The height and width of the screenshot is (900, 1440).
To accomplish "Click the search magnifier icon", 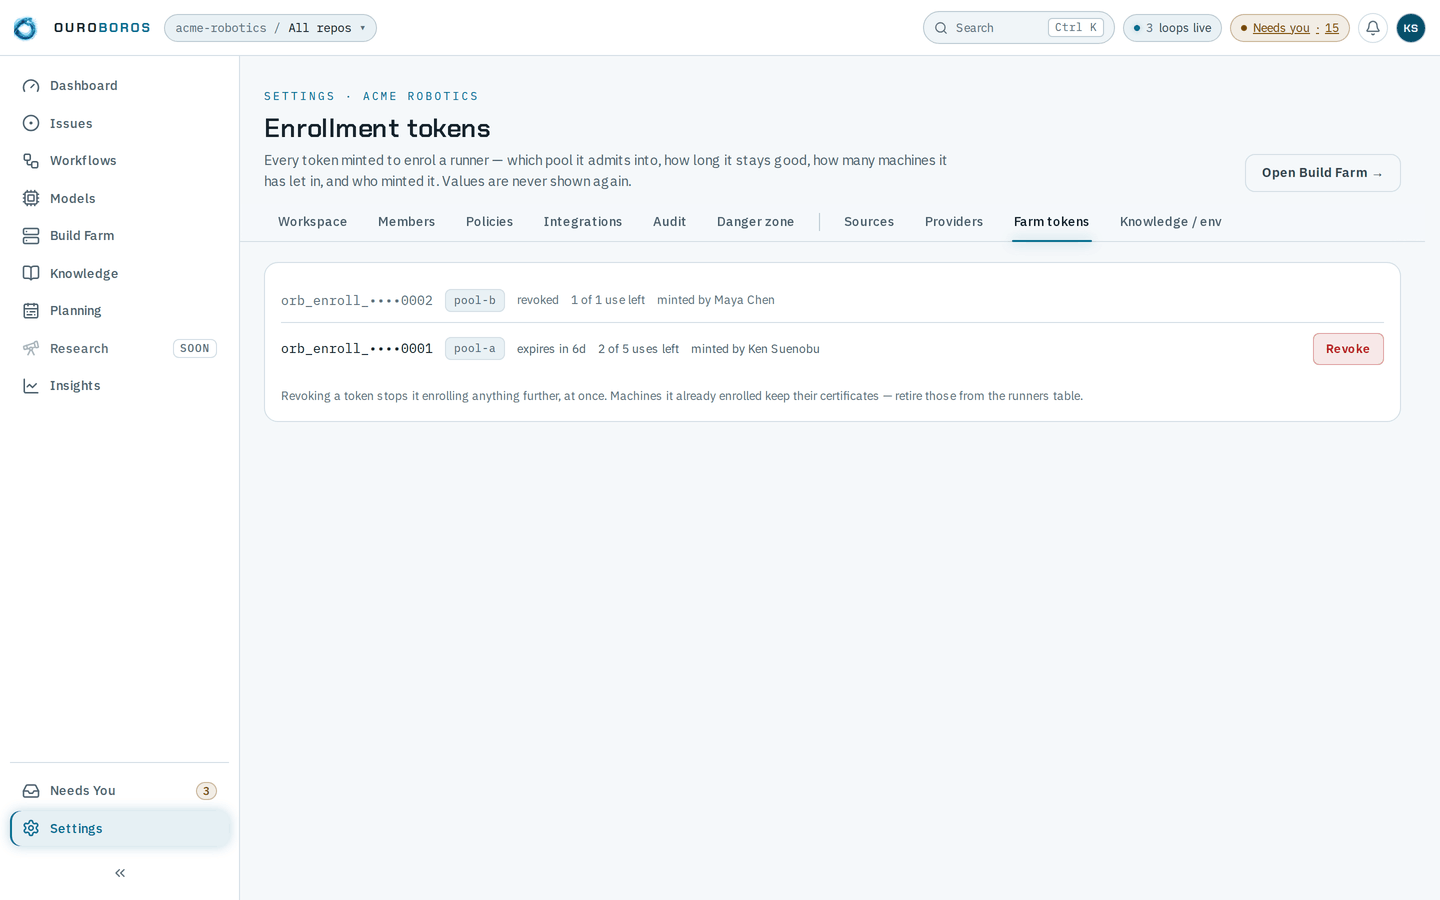I will (941, 28).
